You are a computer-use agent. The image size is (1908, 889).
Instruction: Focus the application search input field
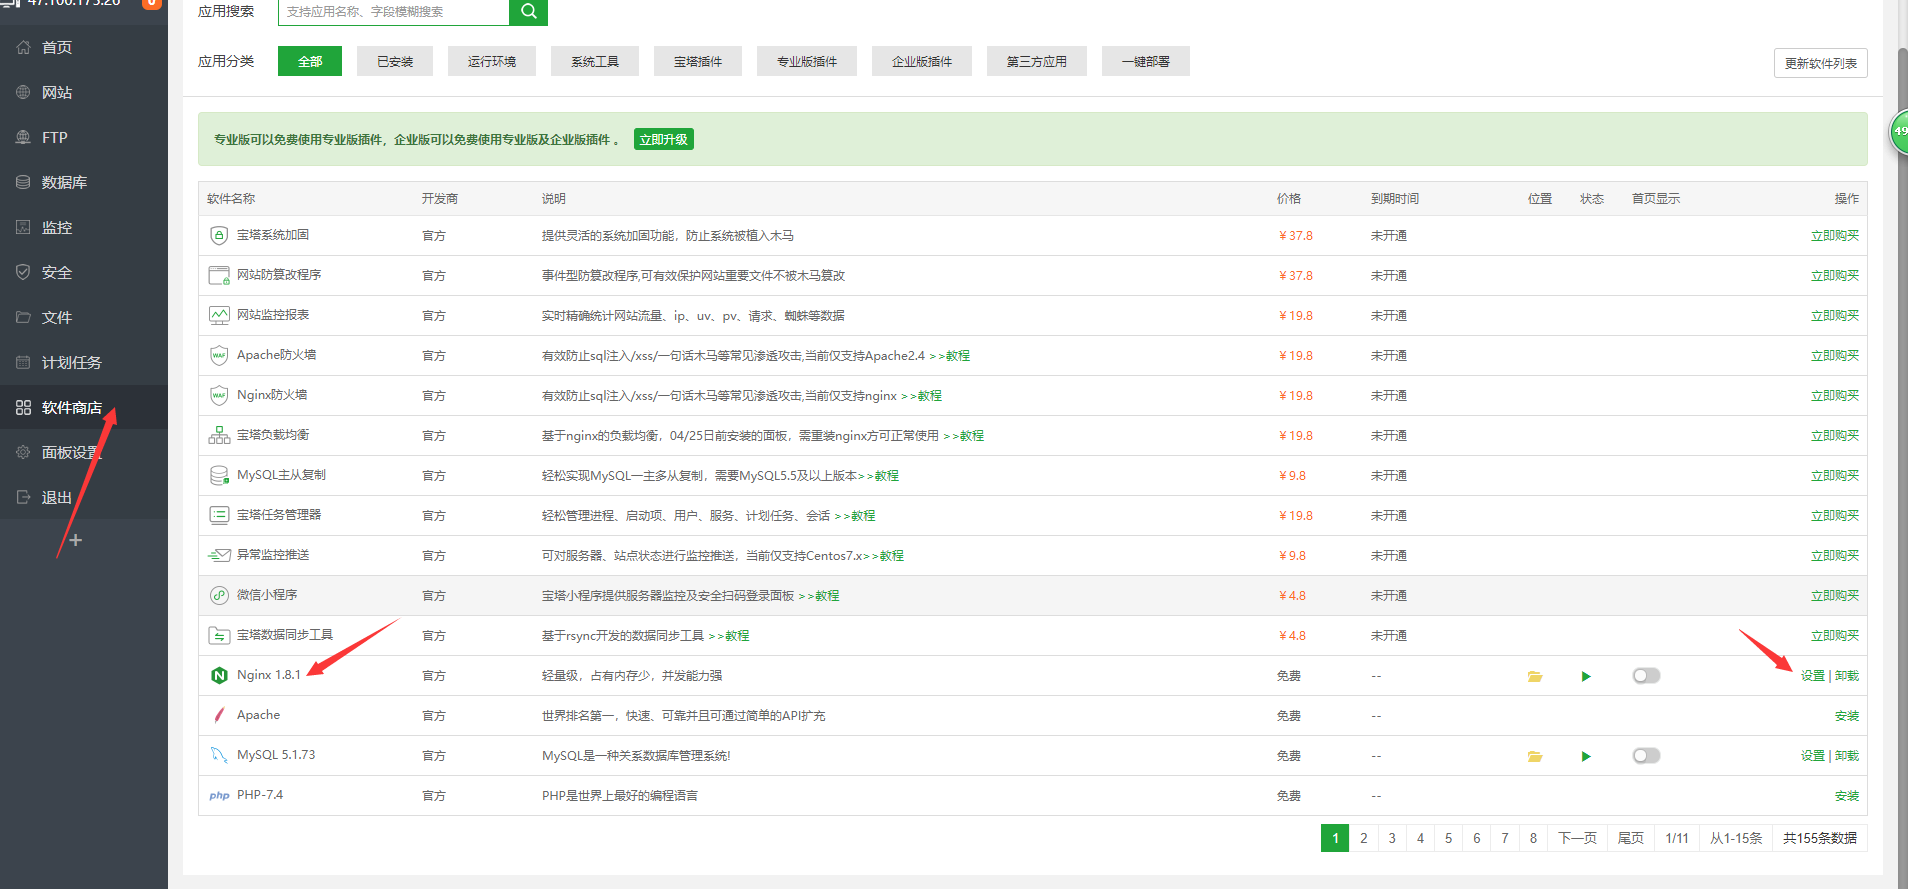coord(394,12)
